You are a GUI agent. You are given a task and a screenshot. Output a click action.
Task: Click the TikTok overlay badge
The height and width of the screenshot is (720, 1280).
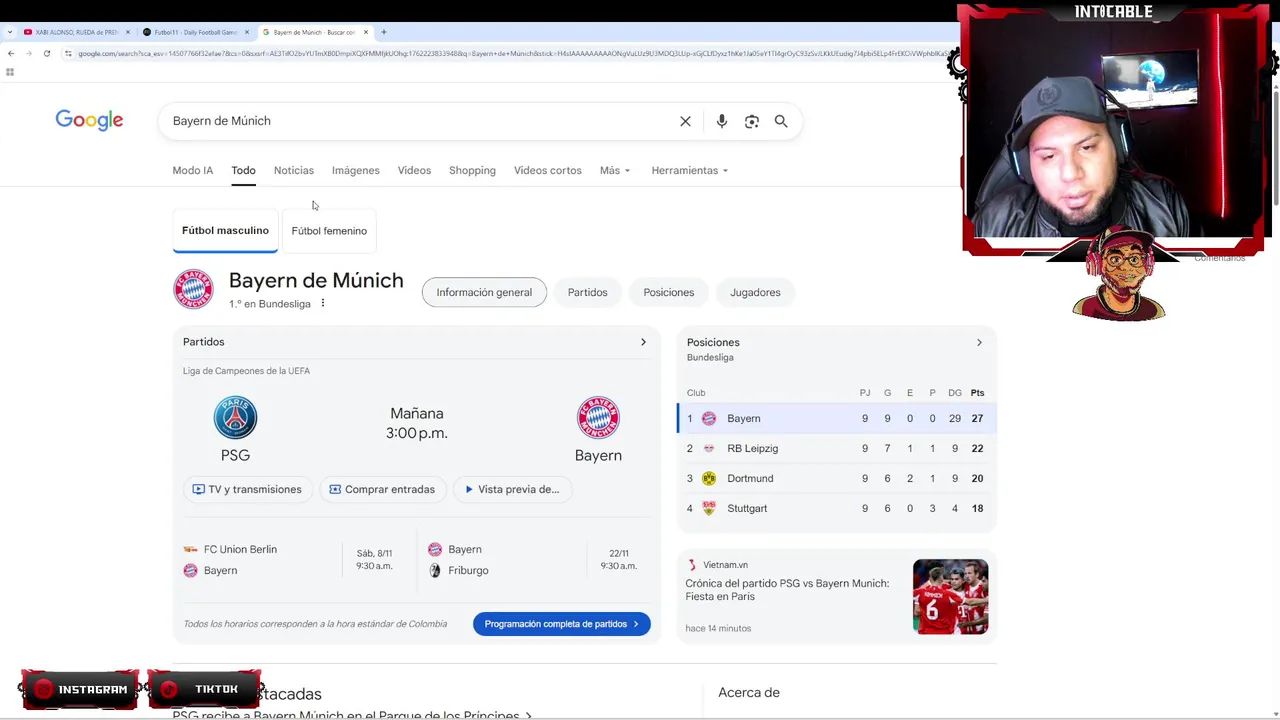(204, 689)
